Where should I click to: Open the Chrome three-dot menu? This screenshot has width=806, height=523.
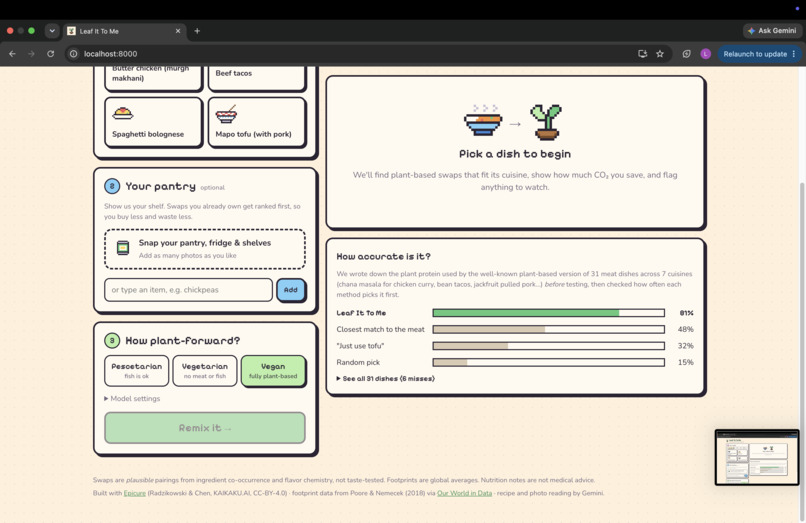794,53
